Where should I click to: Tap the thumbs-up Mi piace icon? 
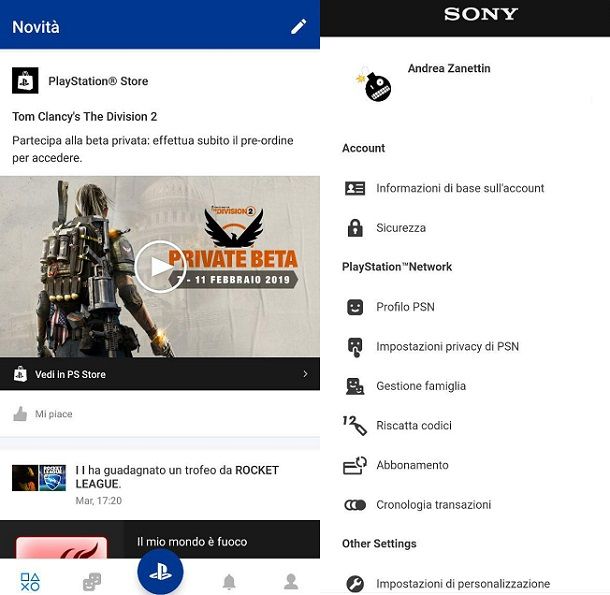(x=20, y=414)
